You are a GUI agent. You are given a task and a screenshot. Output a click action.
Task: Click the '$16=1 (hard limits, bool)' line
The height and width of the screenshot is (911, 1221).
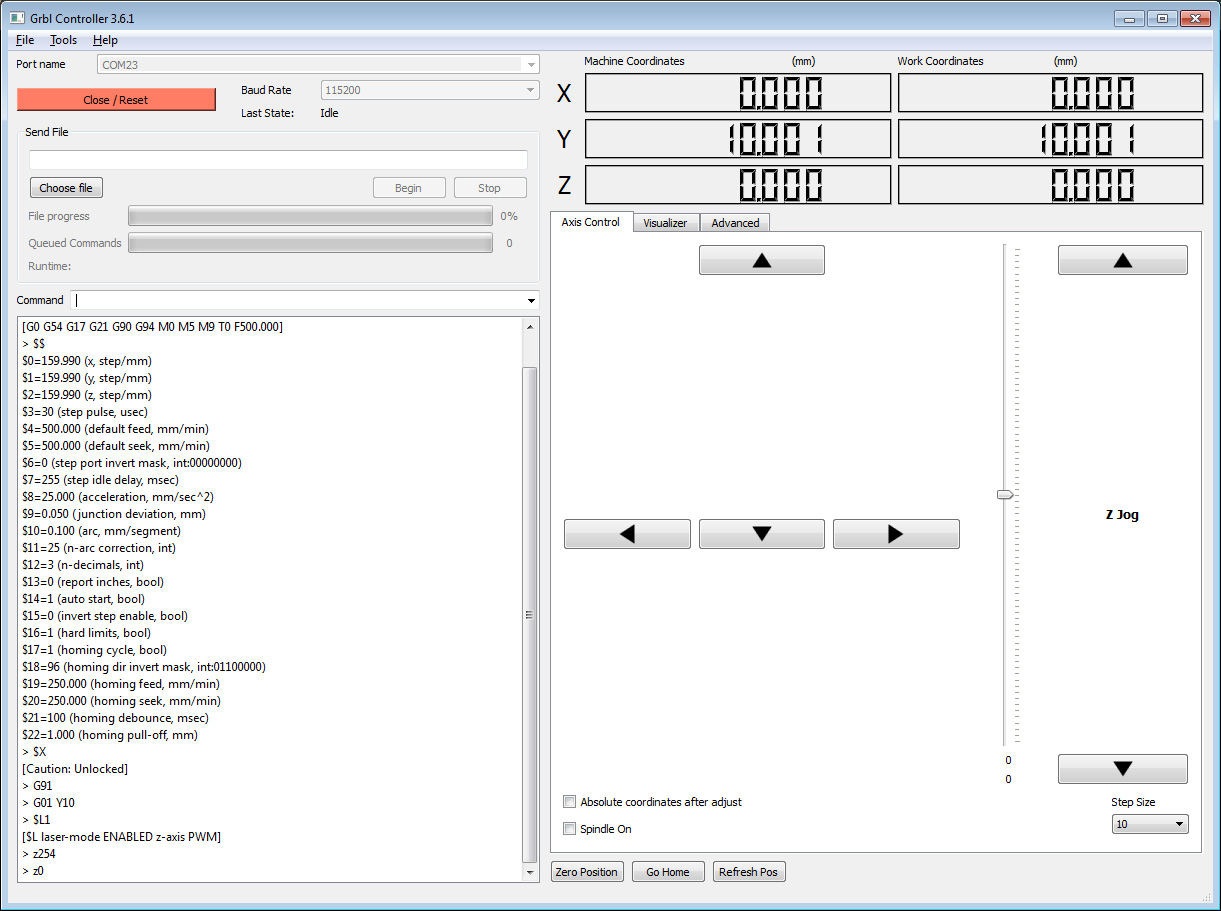point(86,633)
